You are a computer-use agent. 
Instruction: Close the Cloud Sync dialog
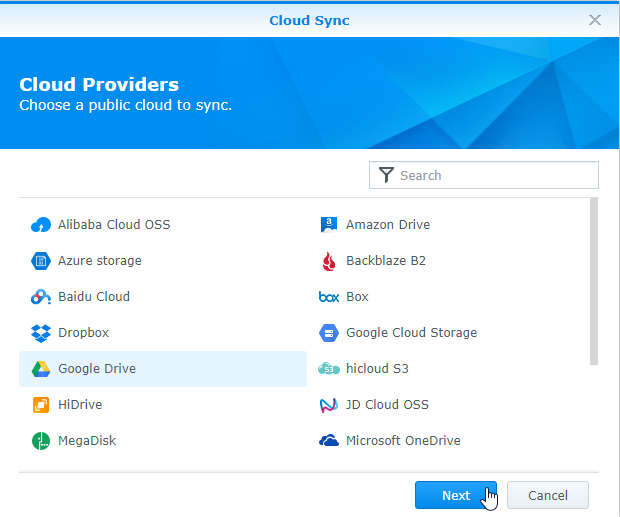click(595, 20)
